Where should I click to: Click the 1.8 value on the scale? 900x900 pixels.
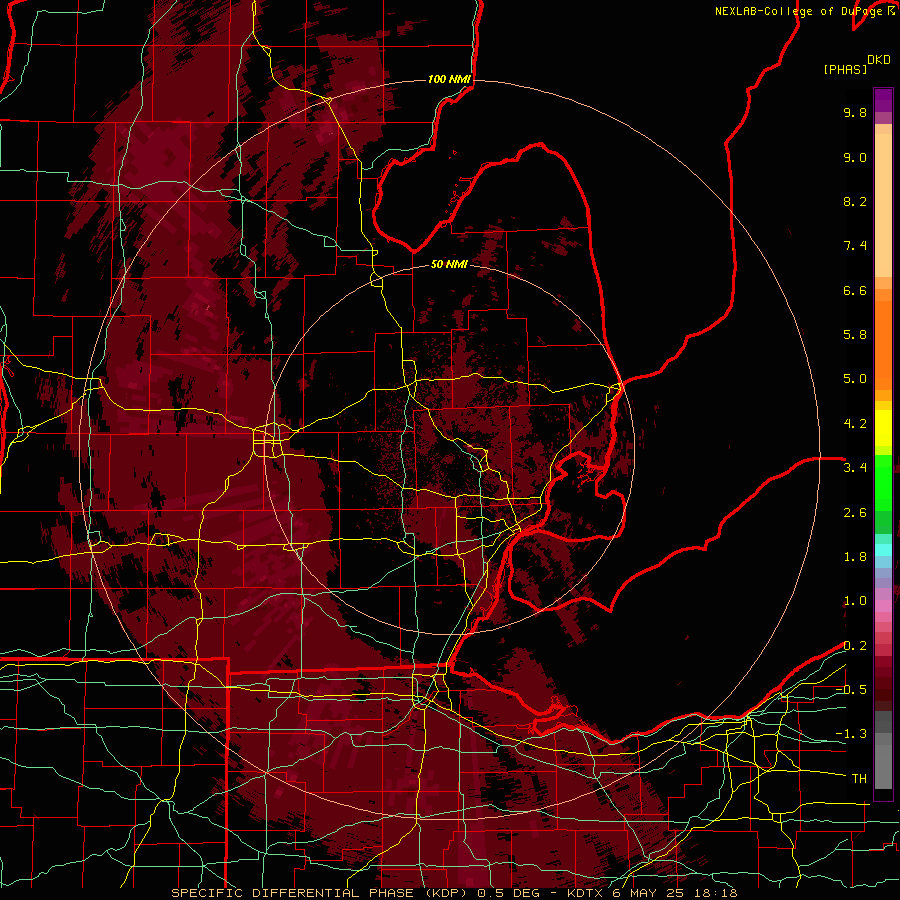[855, 557]
